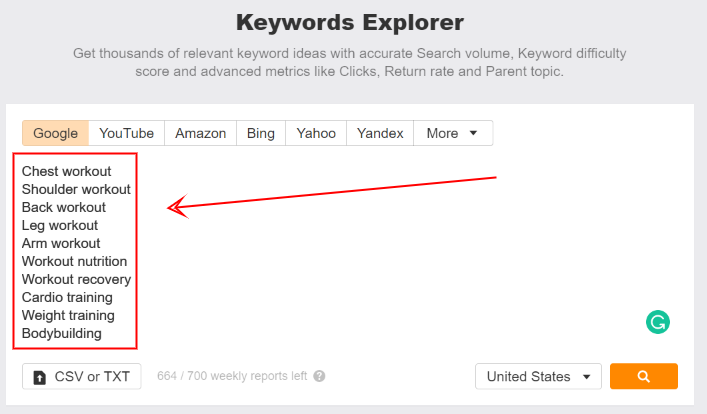This screenshot has height=414, width=707.
Task: Click the Workout recovery keyword line
Action: click(76, 279)
